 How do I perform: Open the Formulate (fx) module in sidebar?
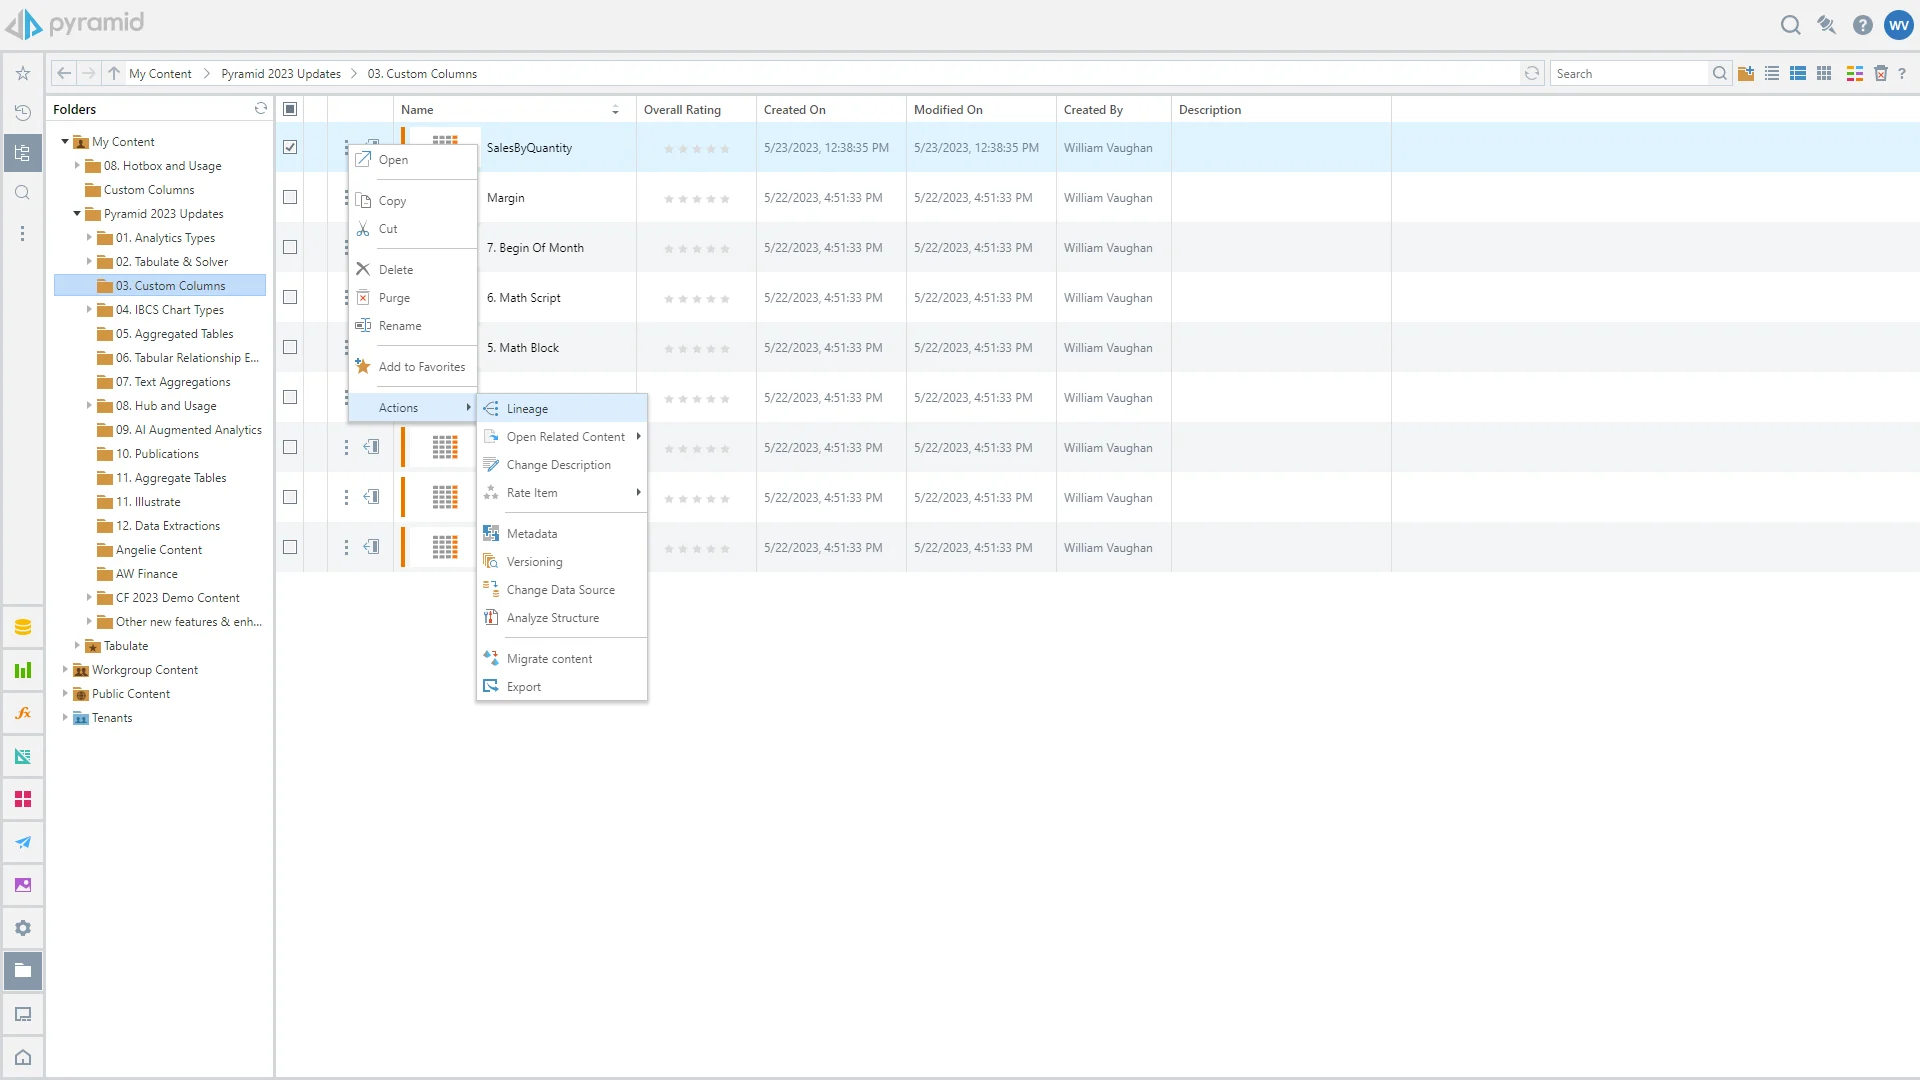tap(23, 713)
